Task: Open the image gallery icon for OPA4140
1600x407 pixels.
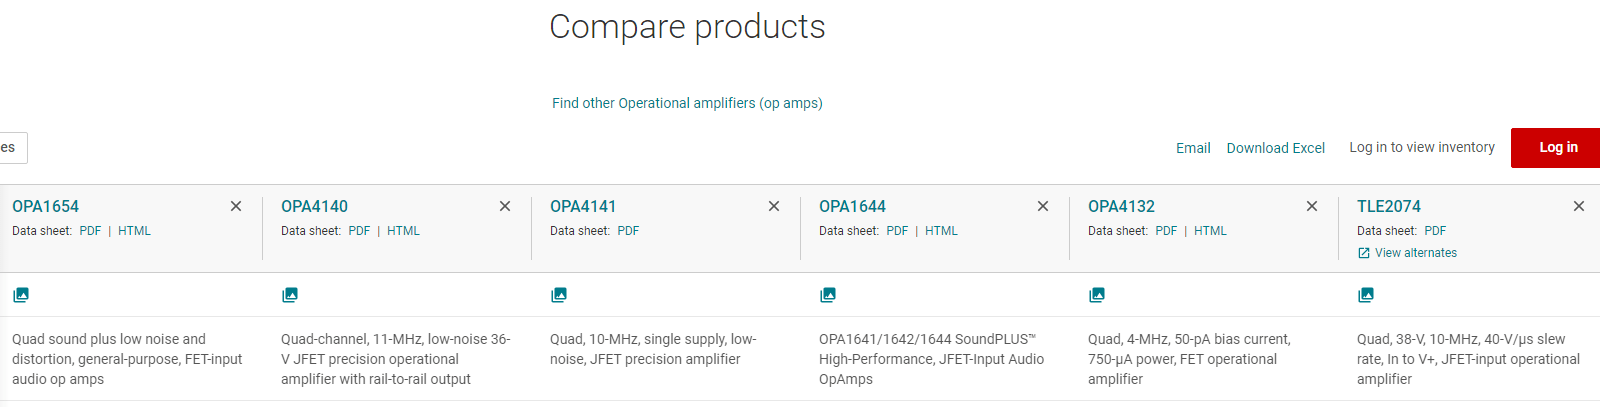Action: click(x=290, y=295)
